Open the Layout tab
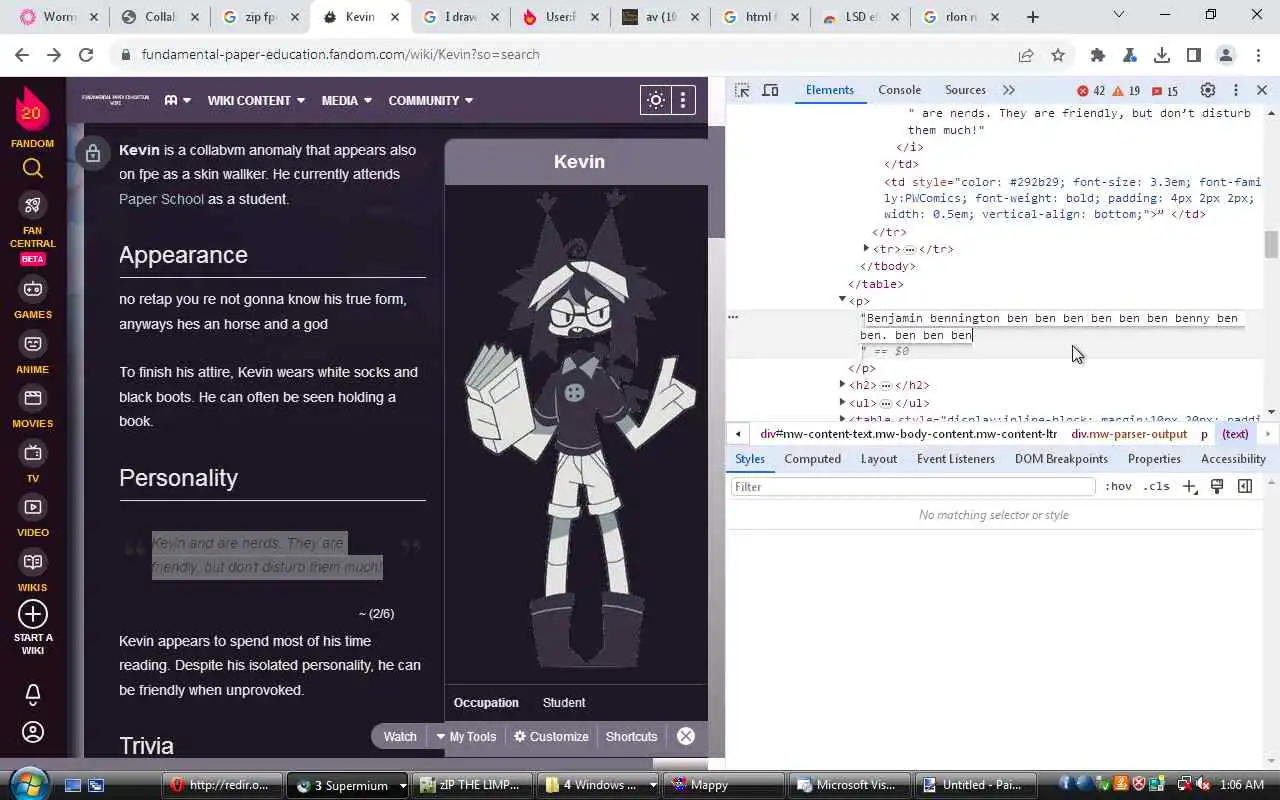 pyautogui.click(x=879, y=459)
